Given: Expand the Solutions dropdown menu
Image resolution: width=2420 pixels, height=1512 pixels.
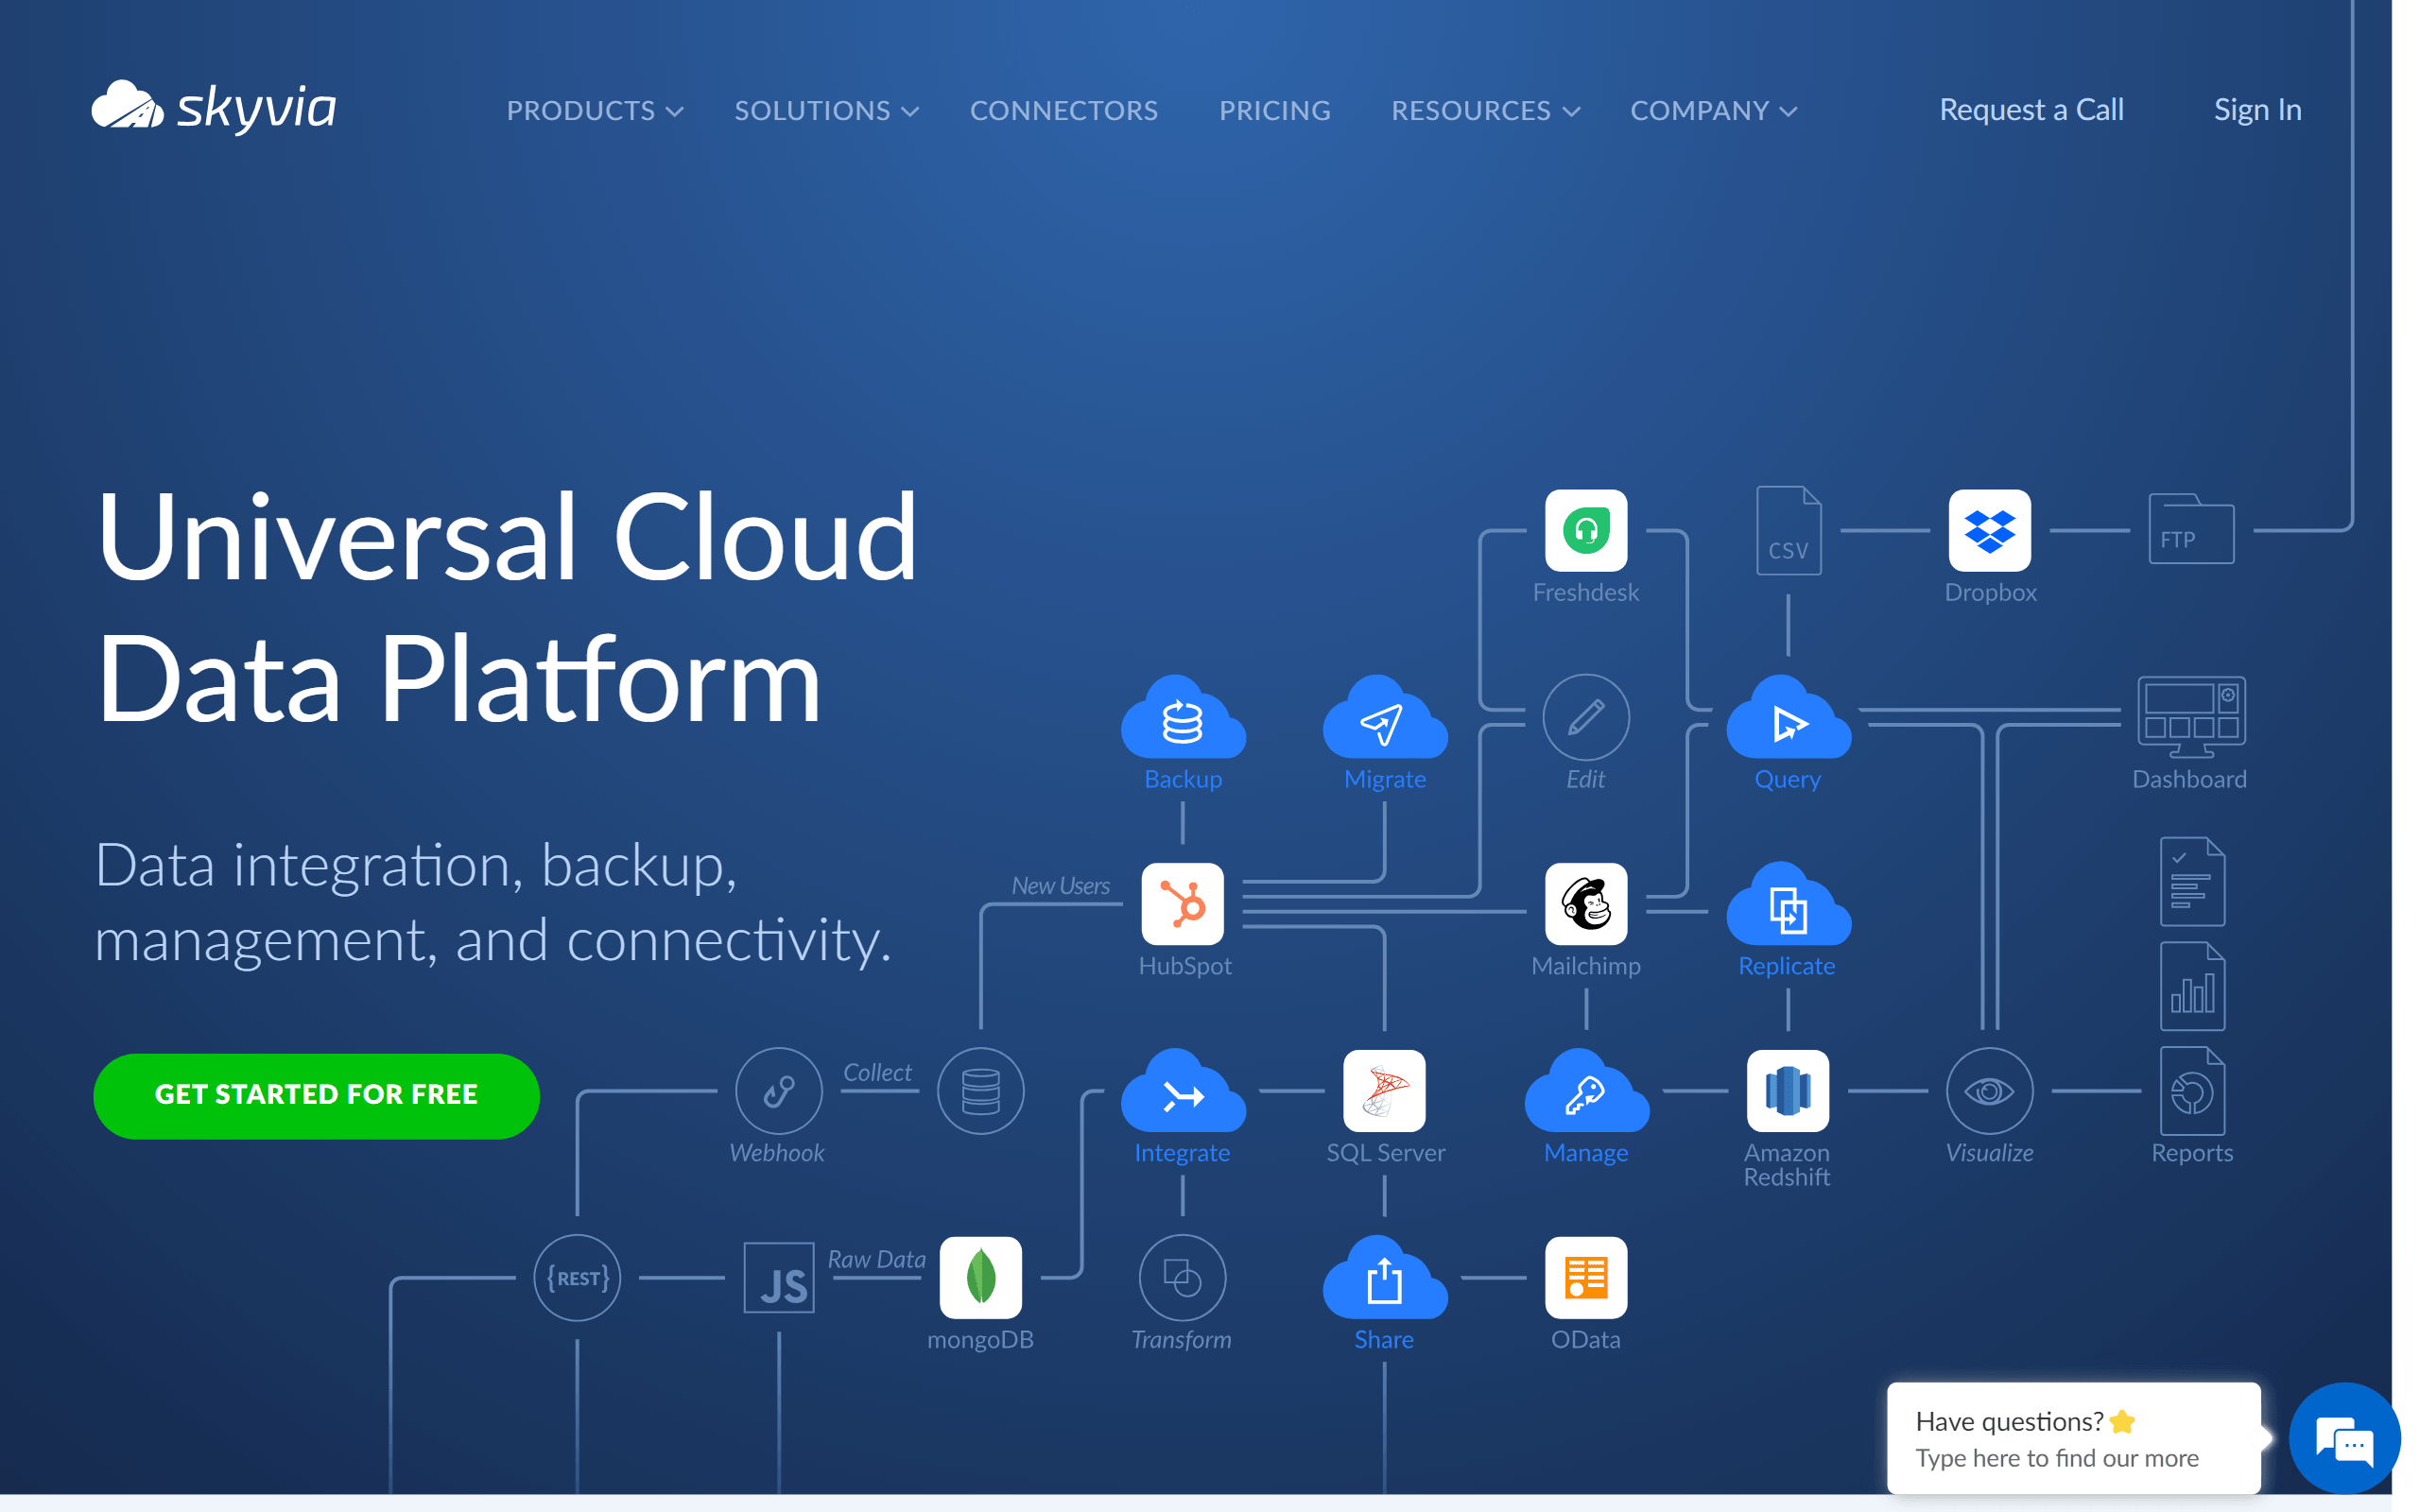Looking at the screenshot, I should [x=826, y=110].
